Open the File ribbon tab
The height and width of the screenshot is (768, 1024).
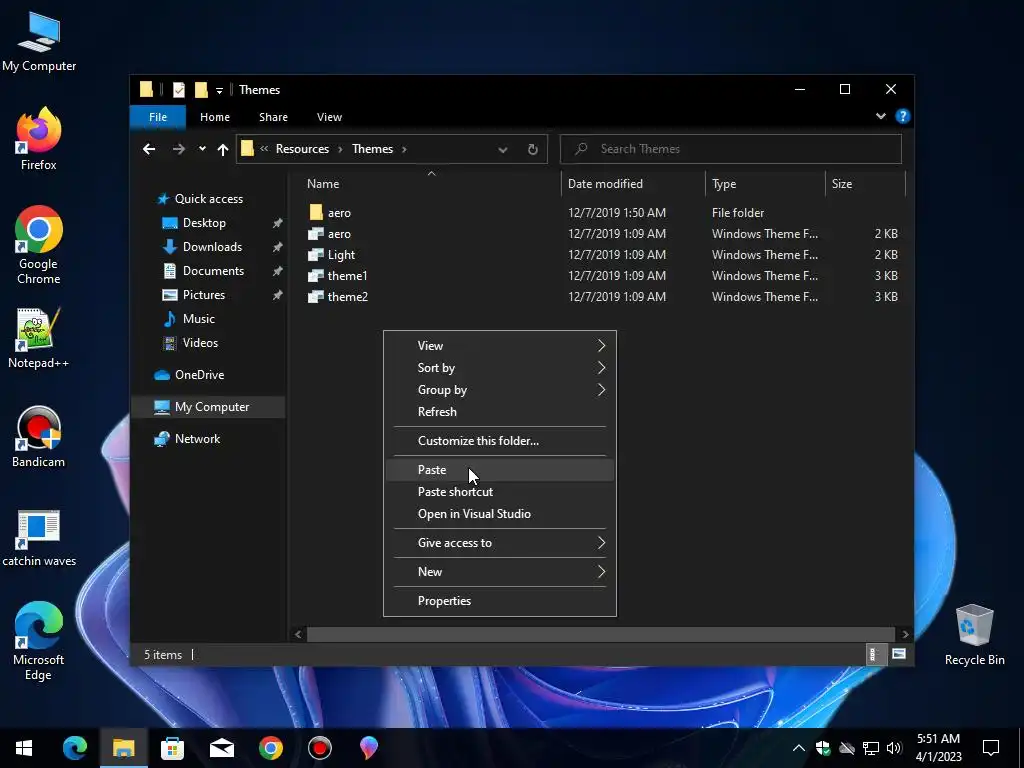[158, 117]
